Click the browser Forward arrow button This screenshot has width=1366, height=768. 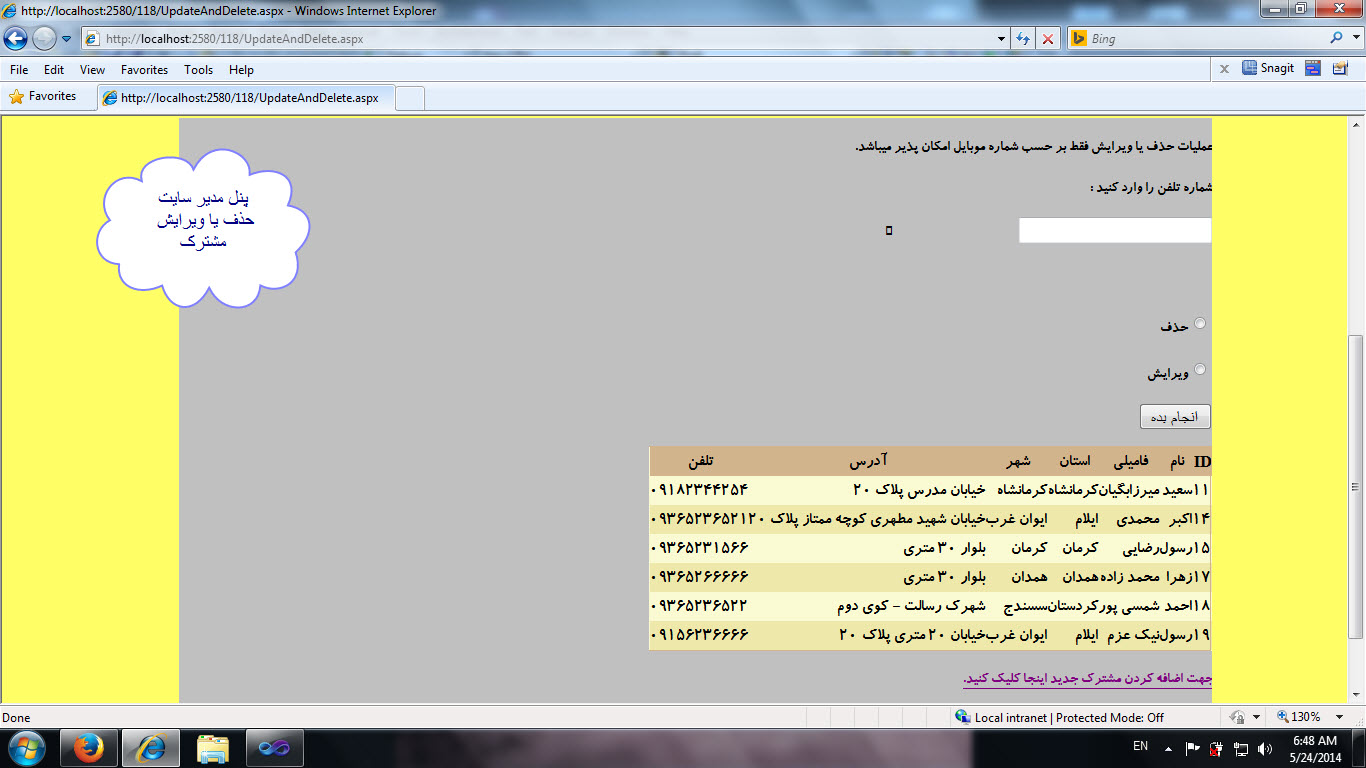(x=44, y=39)
